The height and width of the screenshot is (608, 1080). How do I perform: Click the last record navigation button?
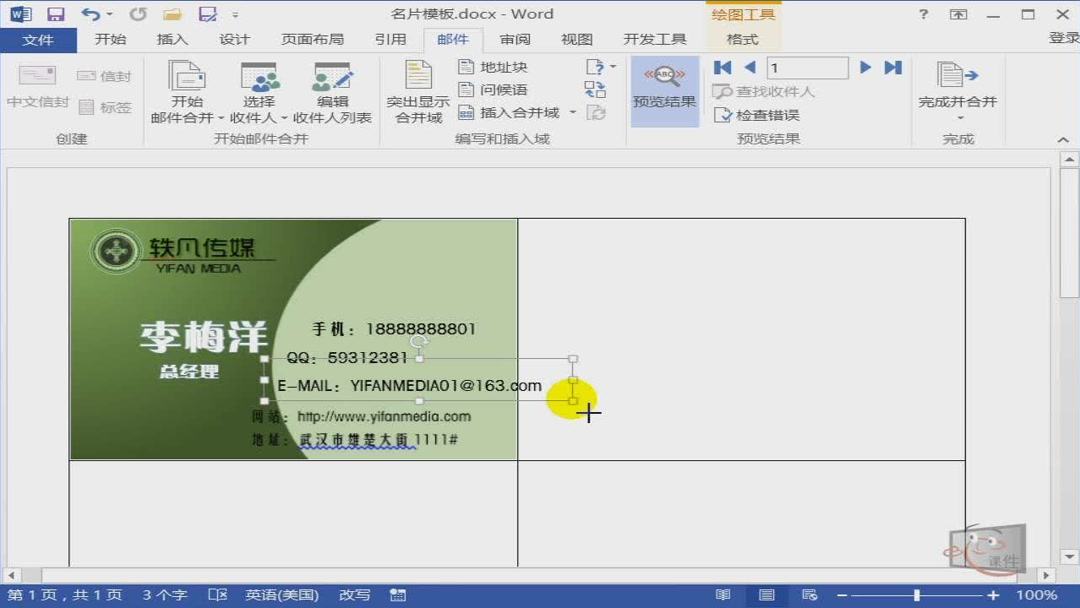click(892, 66)
